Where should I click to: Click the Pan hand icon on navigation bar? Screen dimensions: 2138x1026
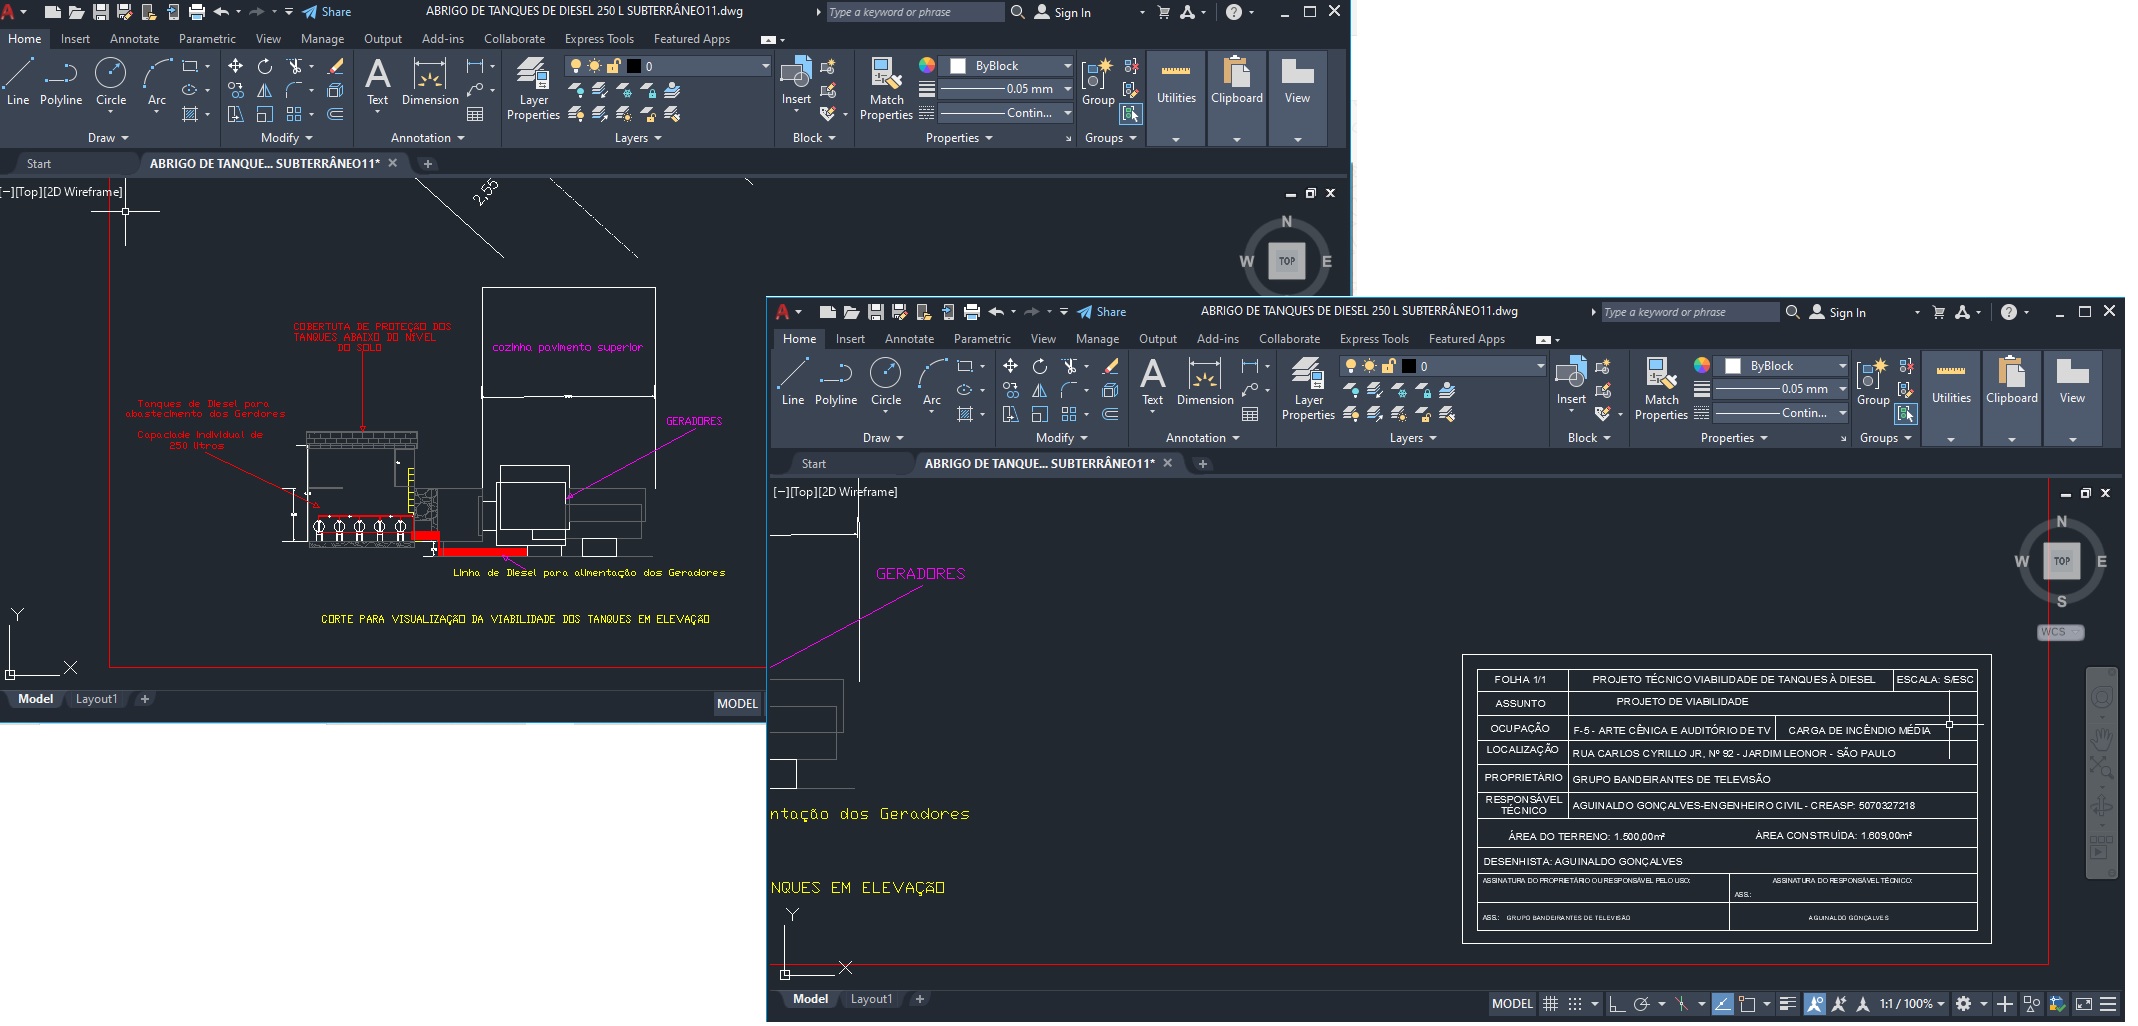point(2102,739)
